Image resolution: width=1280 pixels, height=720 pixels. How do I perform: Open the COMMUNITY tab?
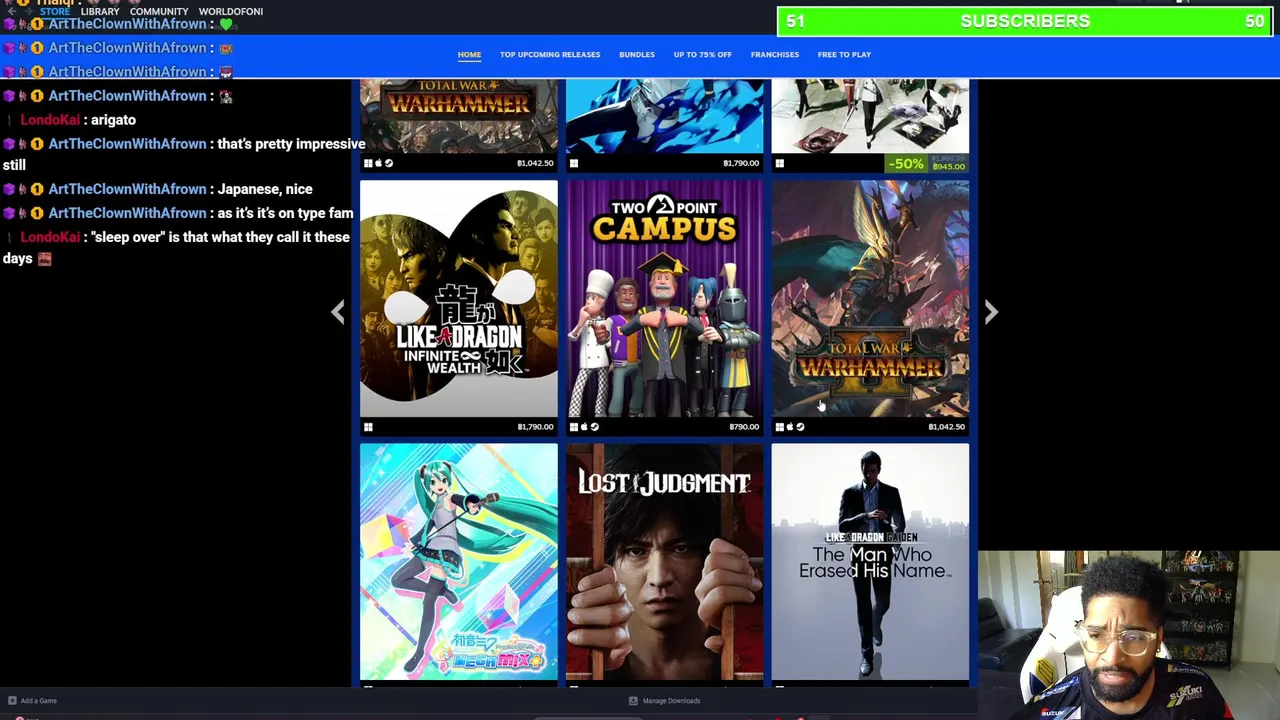pos(159,11)
